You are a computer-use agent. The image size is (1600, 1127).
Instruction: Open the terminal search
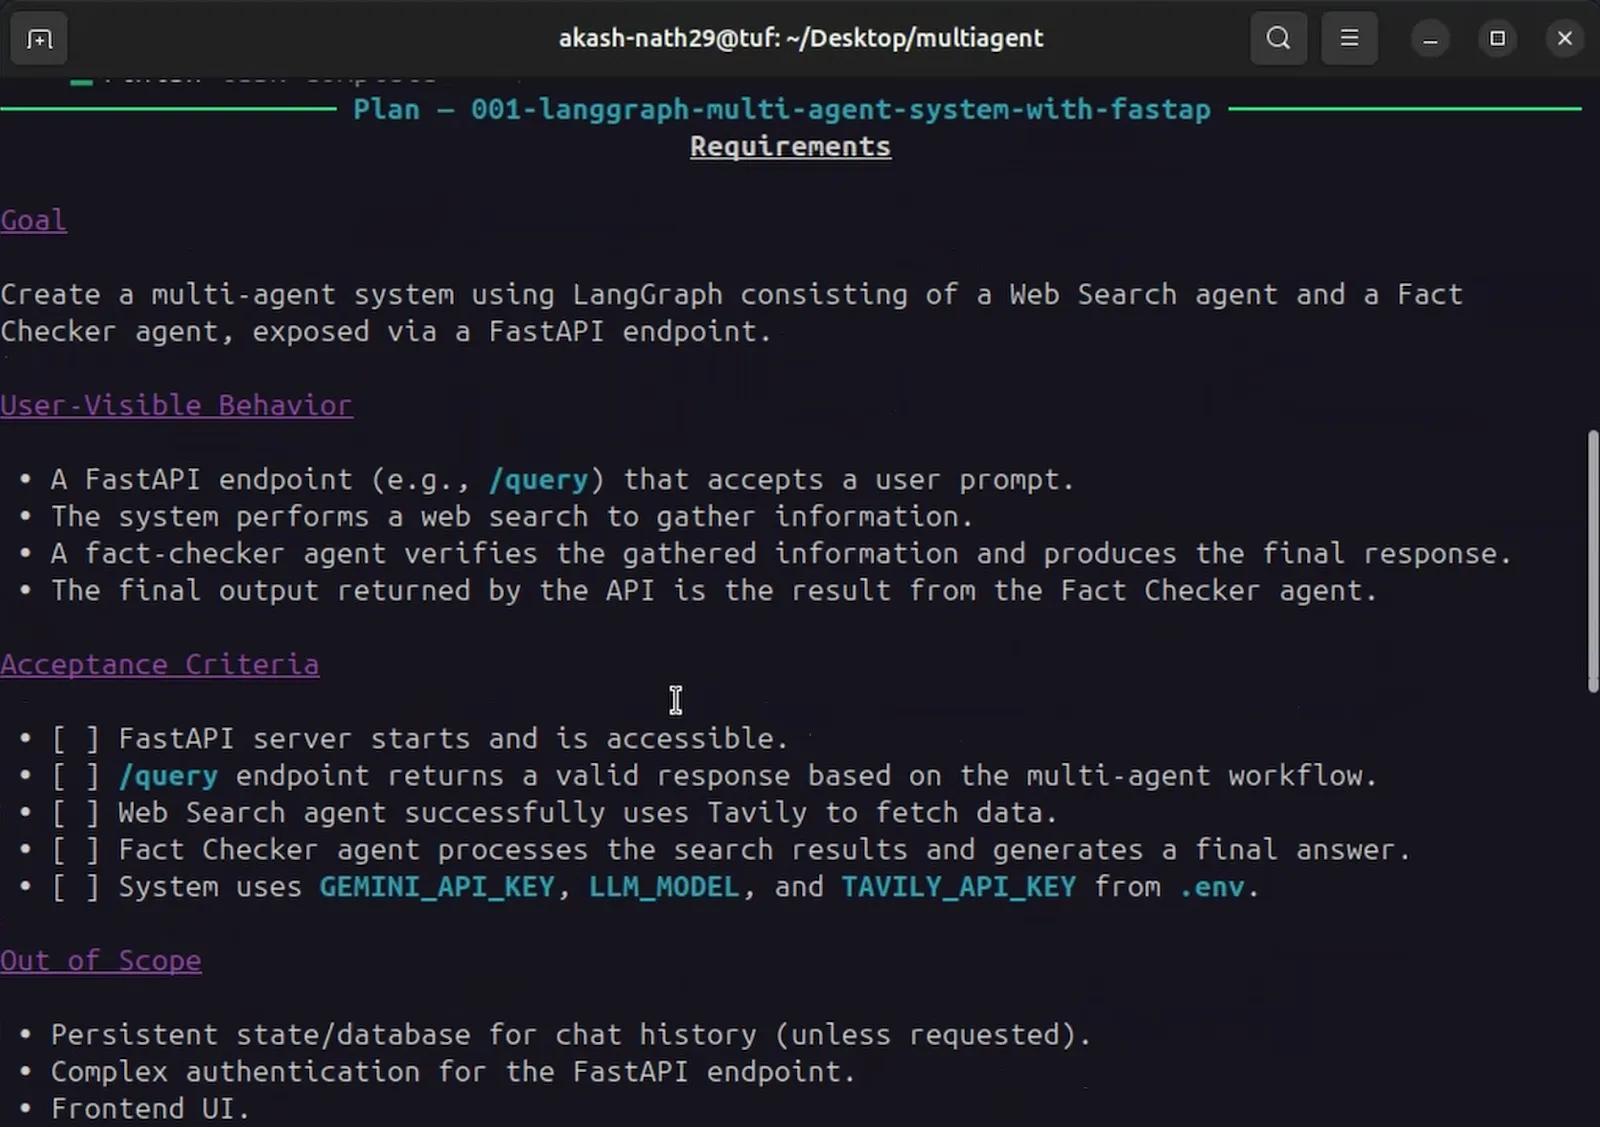tap(1278, 38)
